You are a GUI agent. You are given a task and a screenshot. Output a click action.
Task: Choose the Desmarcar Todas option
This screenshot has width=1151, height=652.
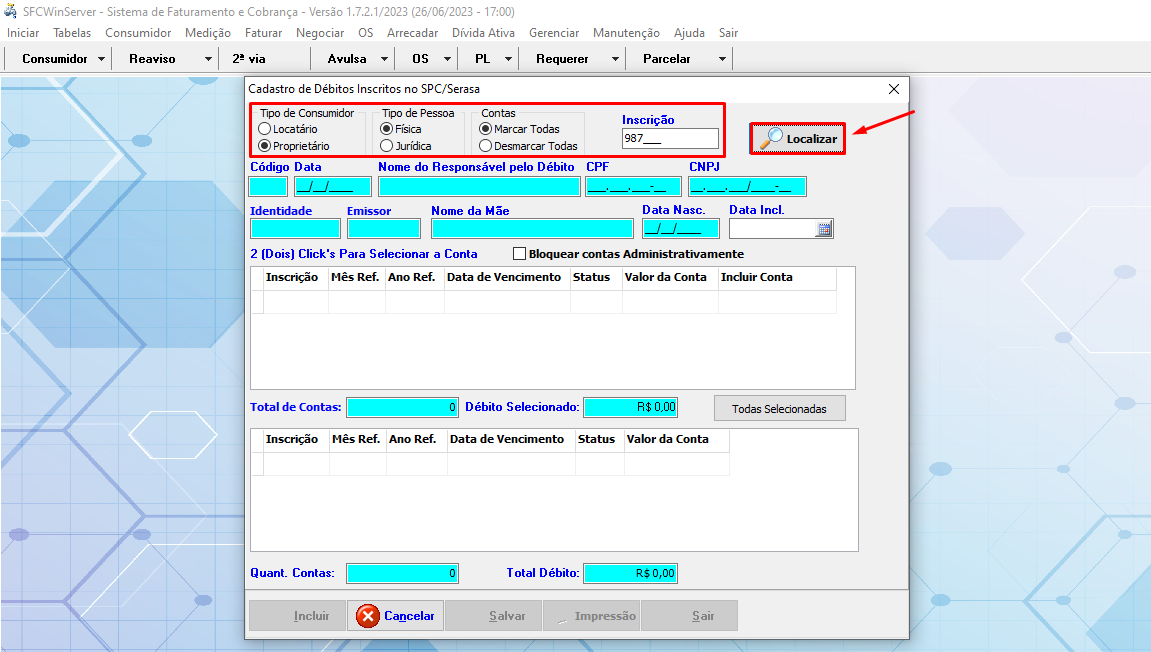[486, 146]
